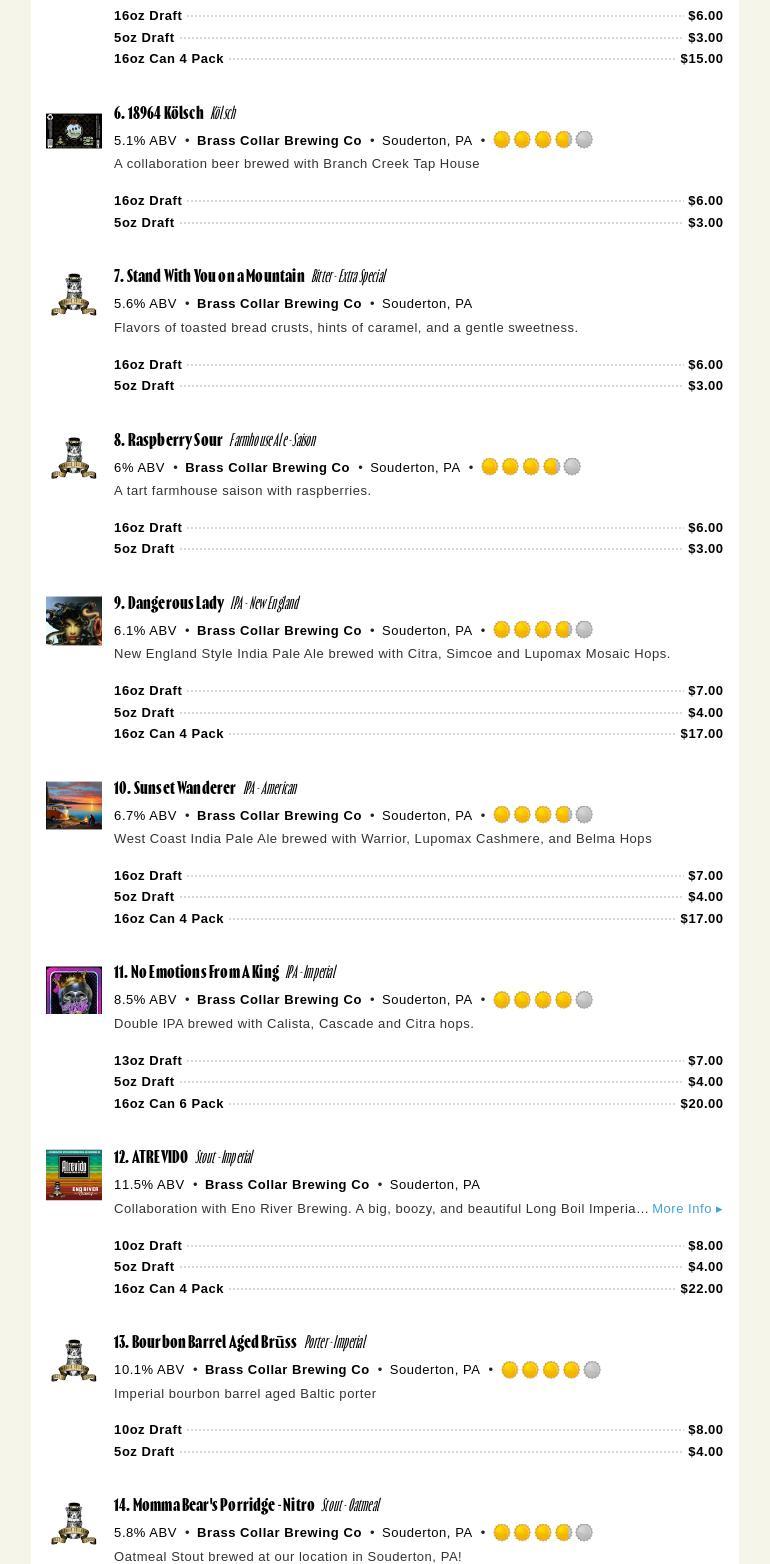Click the No Emotions From A King label

tap(74, 990)
